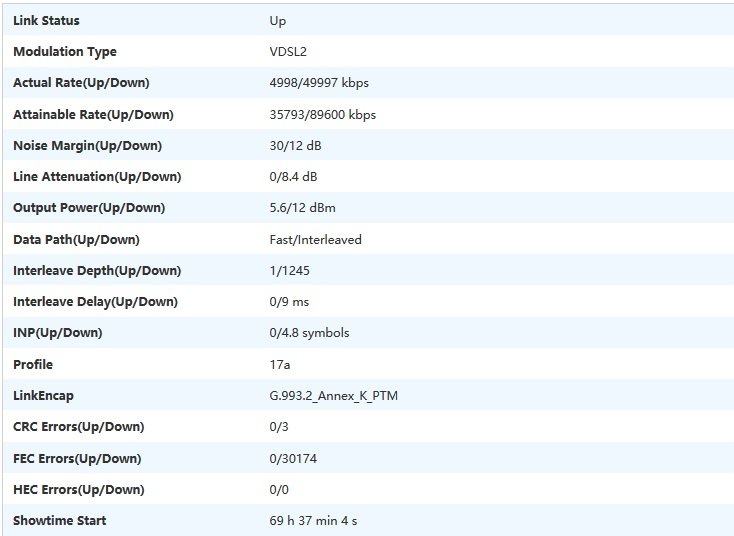Click the "INP(Up/Down)" label

point(58,333)
